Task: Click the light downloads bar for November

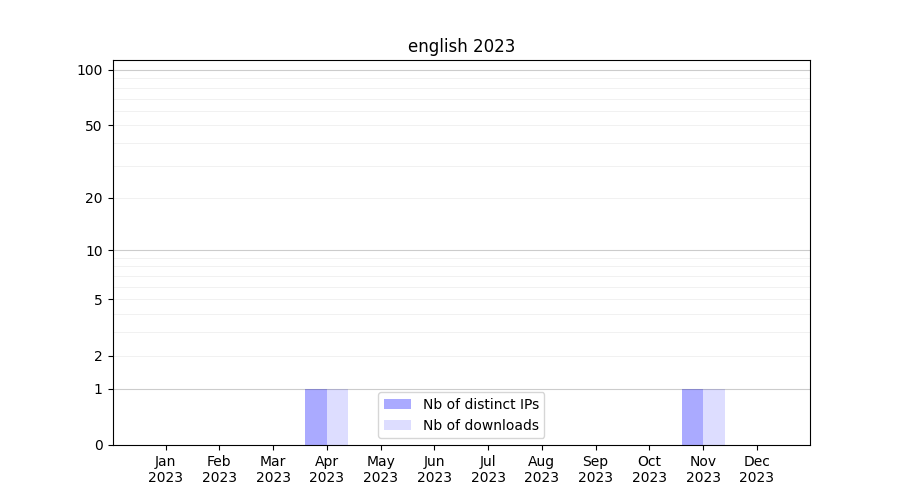Action: click(x=714, y=417)
